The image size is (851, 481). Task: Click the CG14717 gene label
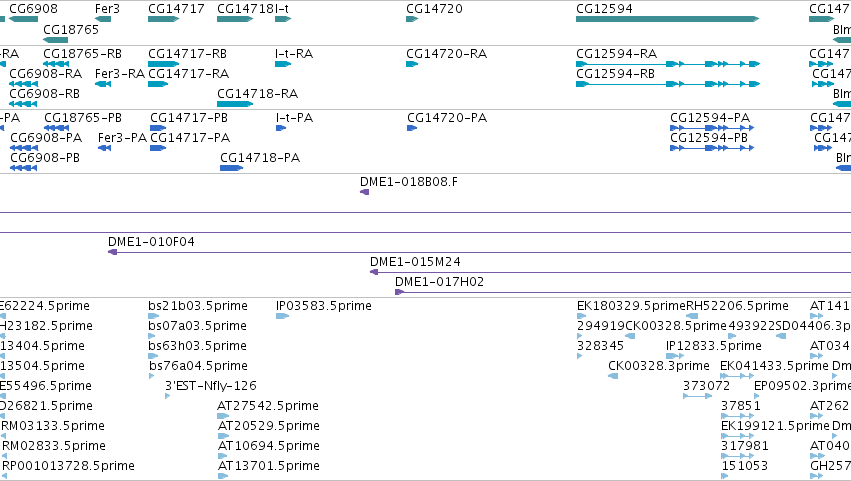pos(176,9)
